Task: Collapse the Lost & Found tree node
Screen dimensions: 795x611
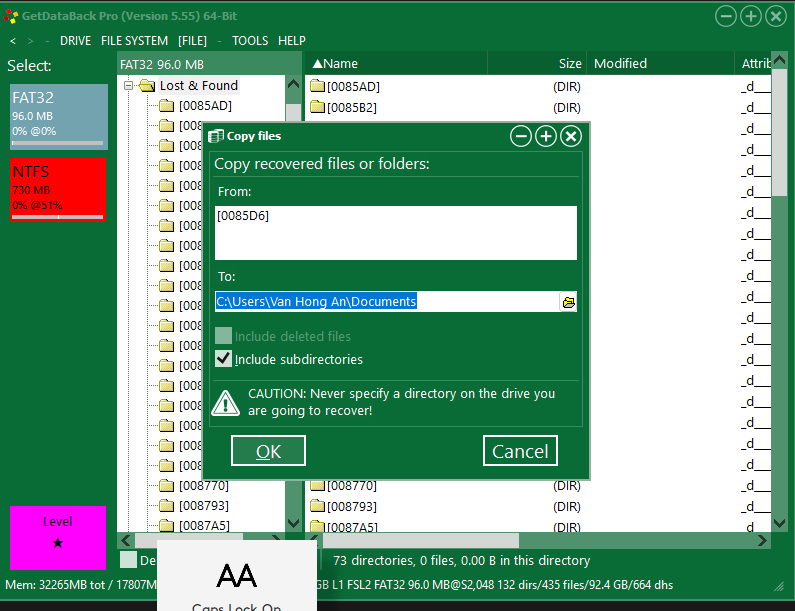Action: [x=129, y=86]
